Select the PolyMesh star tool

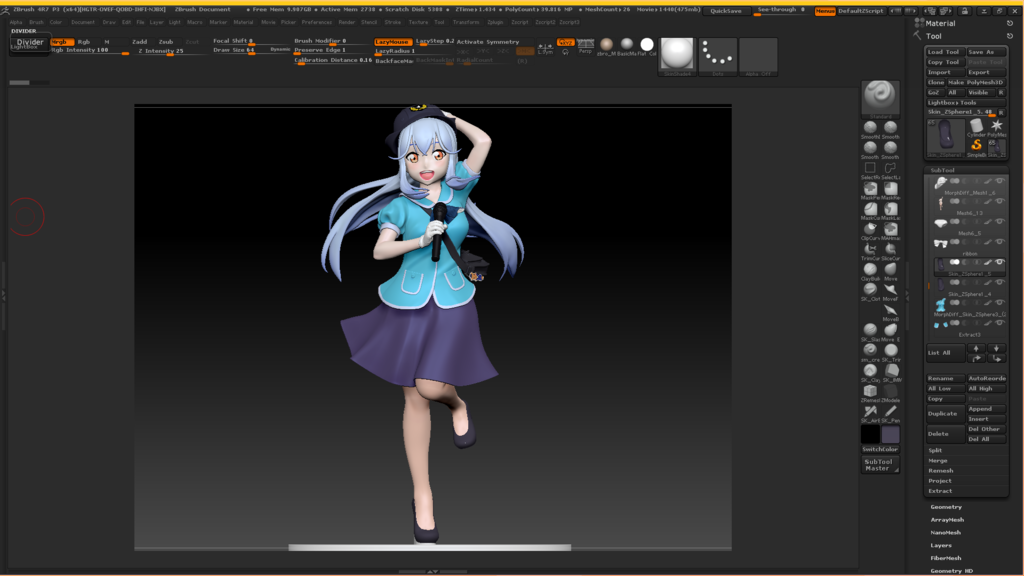click(x=997, y=126)
